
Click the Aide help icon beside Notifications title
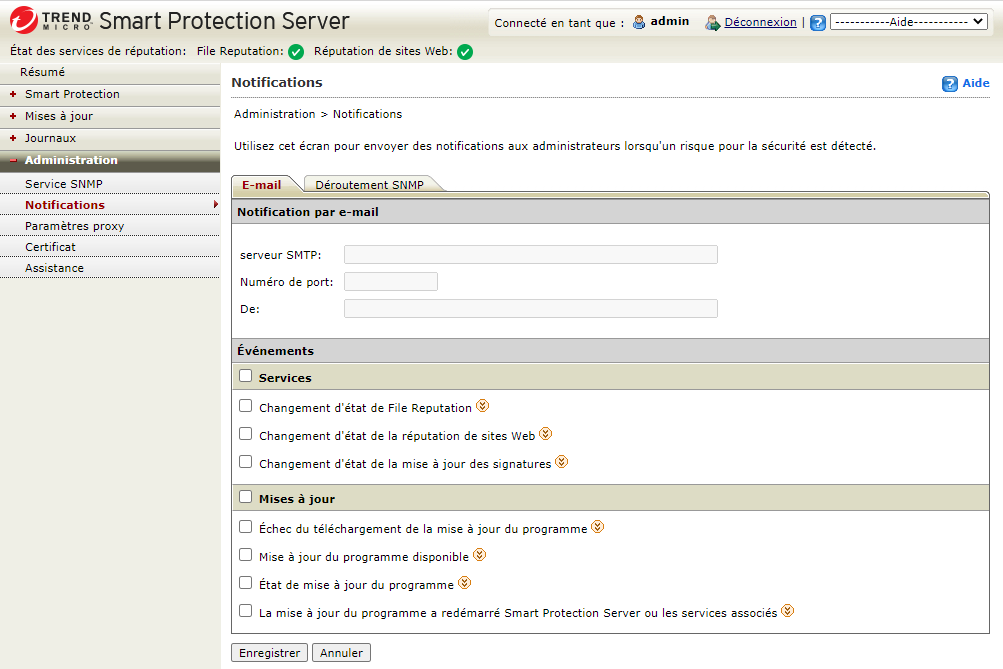950,84
